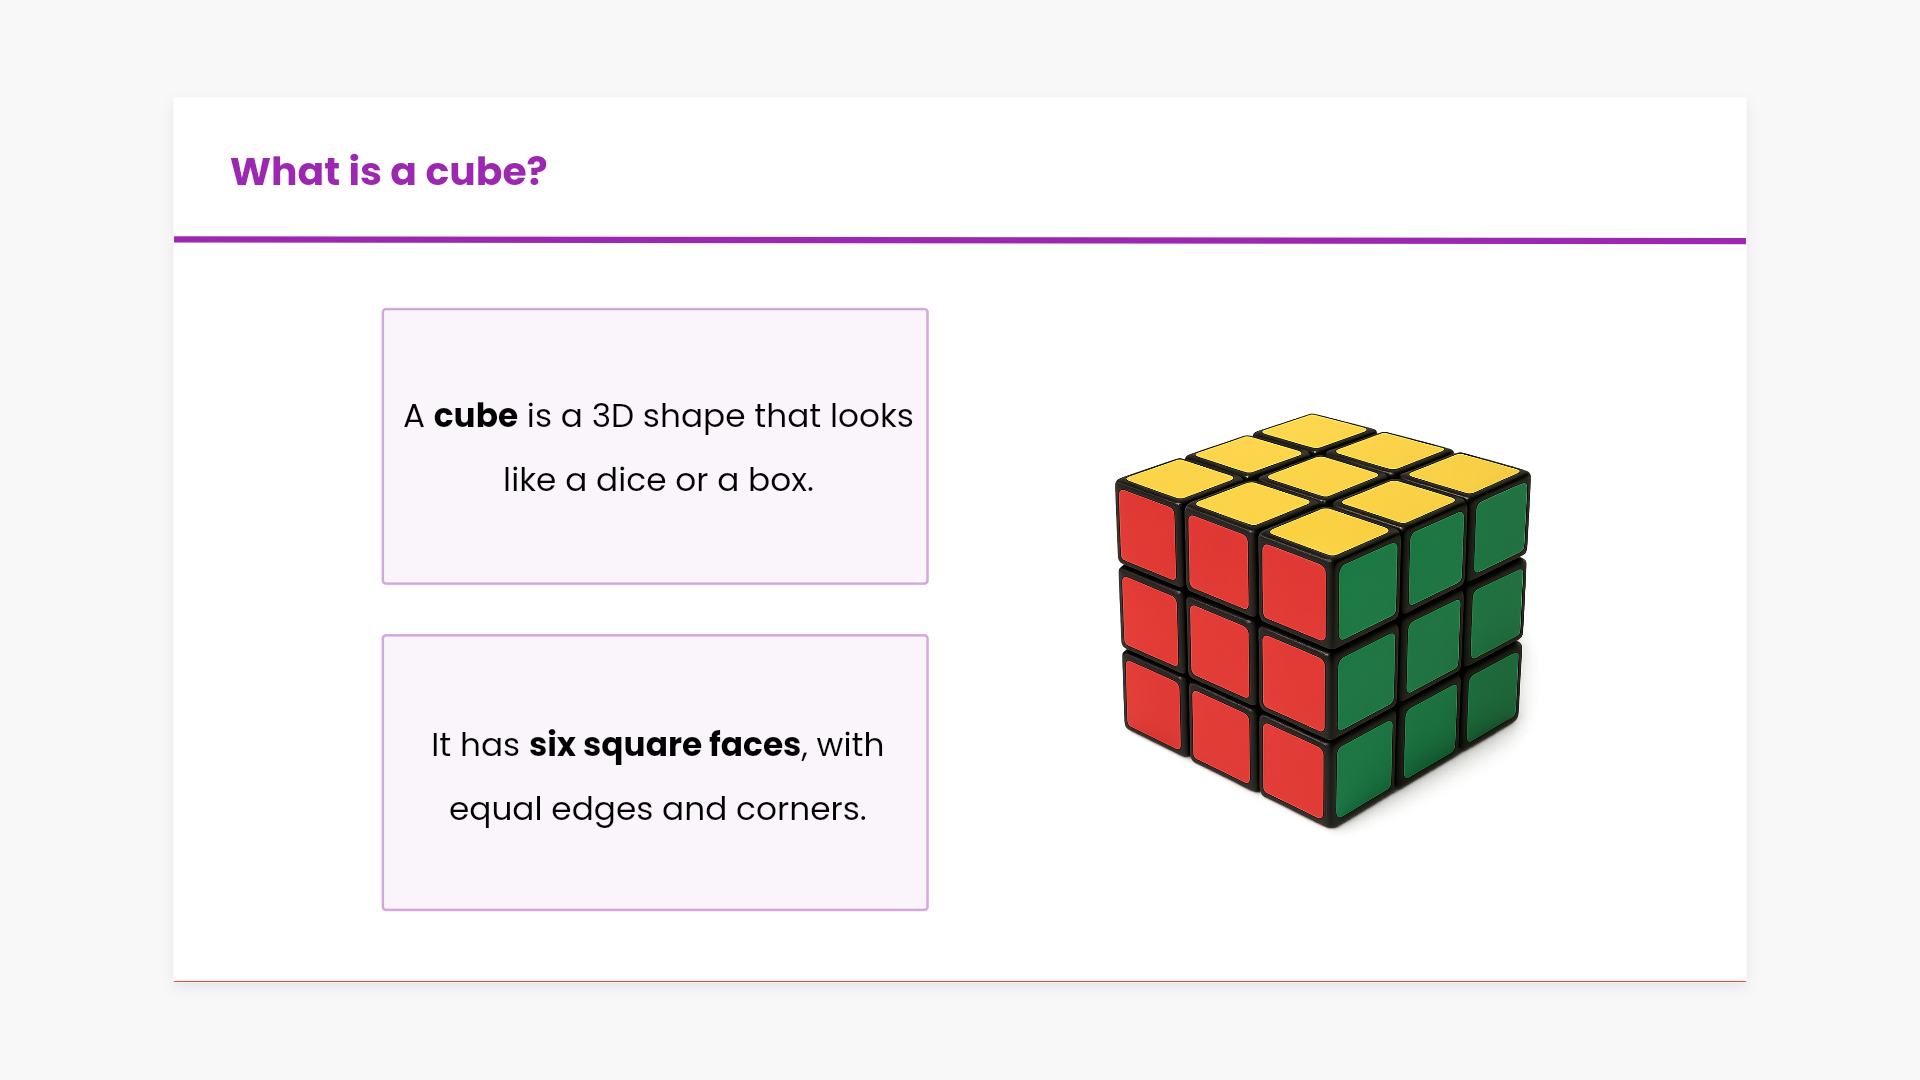Image resolution: width=1920 pixels, height=1080 pixels.
Task: Click the word "edges" in the second box
Action: (602, 809)
